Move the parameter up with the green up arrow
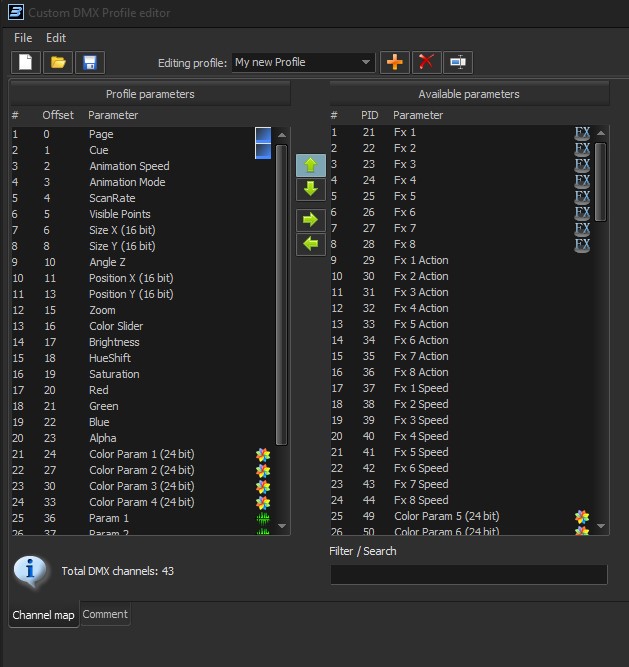 click(310, 166)
